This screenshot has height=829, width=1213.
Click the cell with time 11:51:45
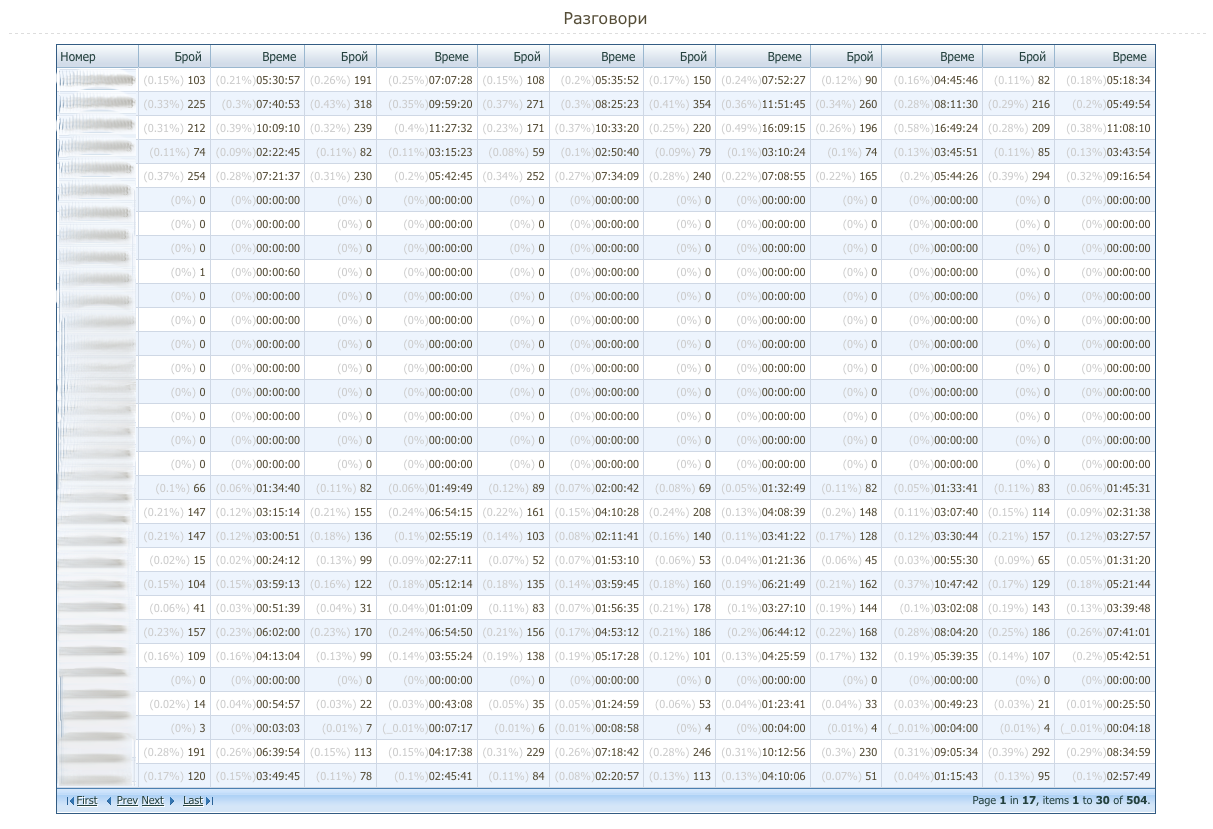pyautogui.click(x=783, y=104)
